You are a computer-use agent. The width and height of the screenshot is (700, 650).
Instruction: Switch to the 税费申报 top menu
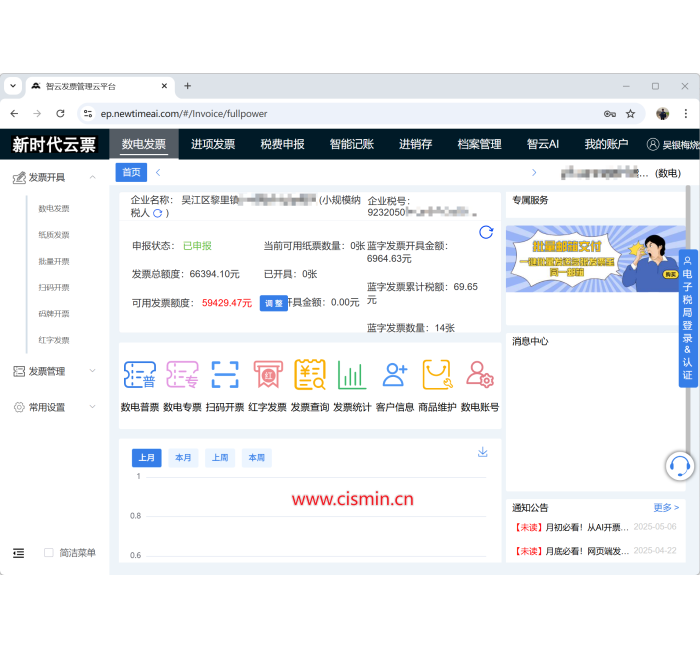tap(282, 144)
